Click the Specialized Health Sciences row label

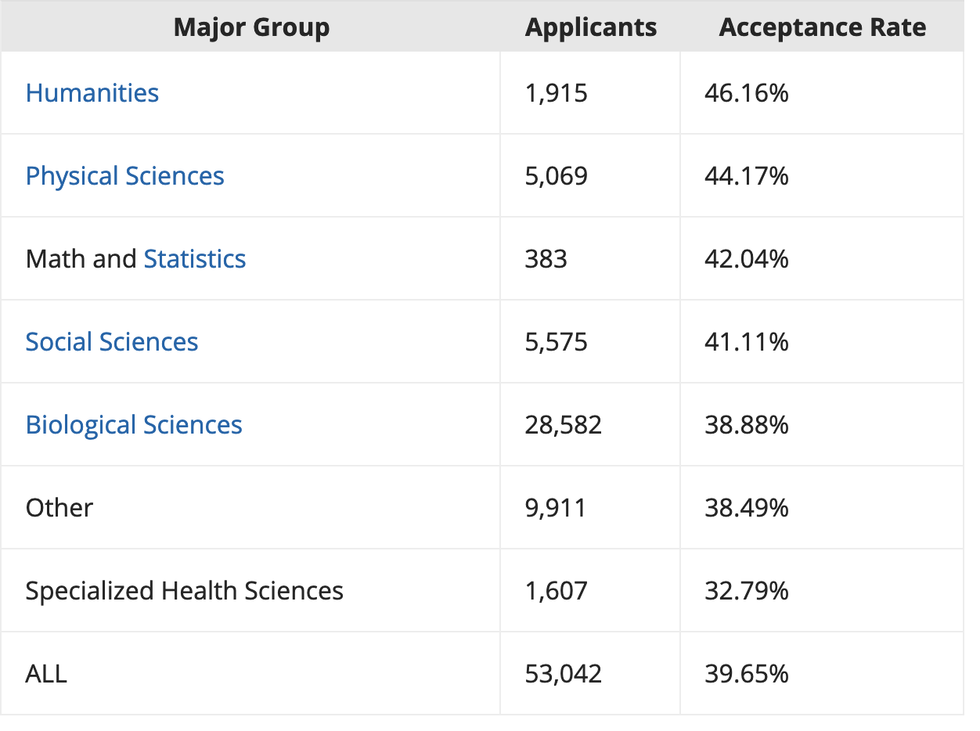point(184,591)
